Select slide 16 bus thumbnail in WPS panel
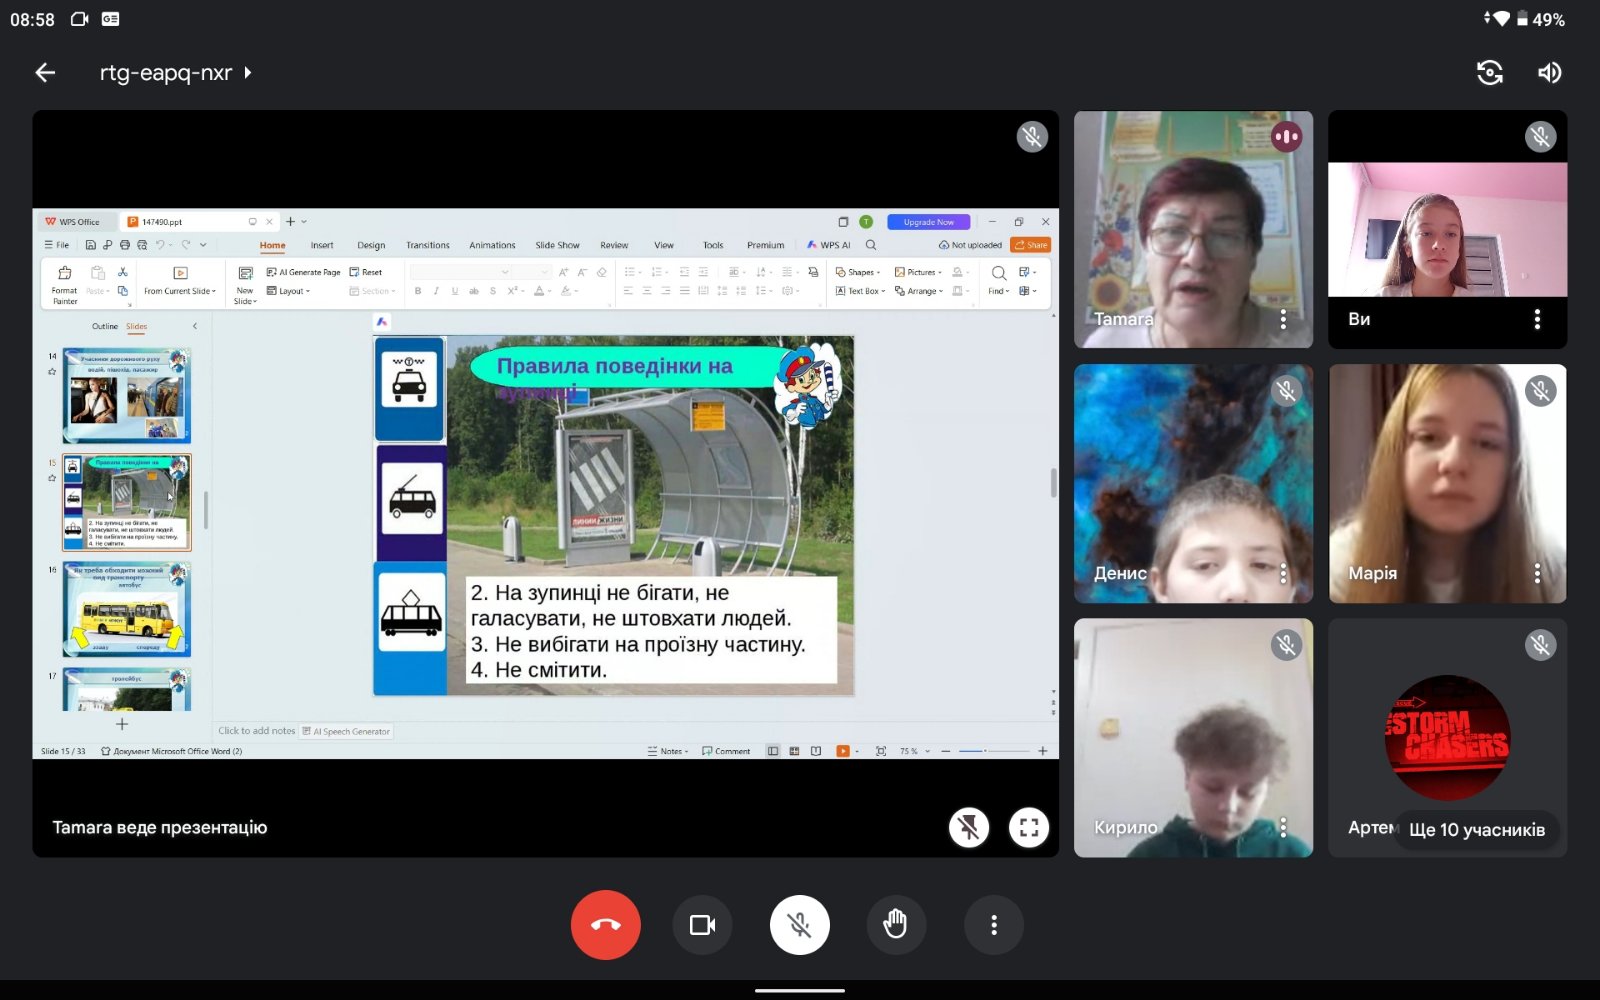Screen dimensions: 1600x1000 (126, 609)
